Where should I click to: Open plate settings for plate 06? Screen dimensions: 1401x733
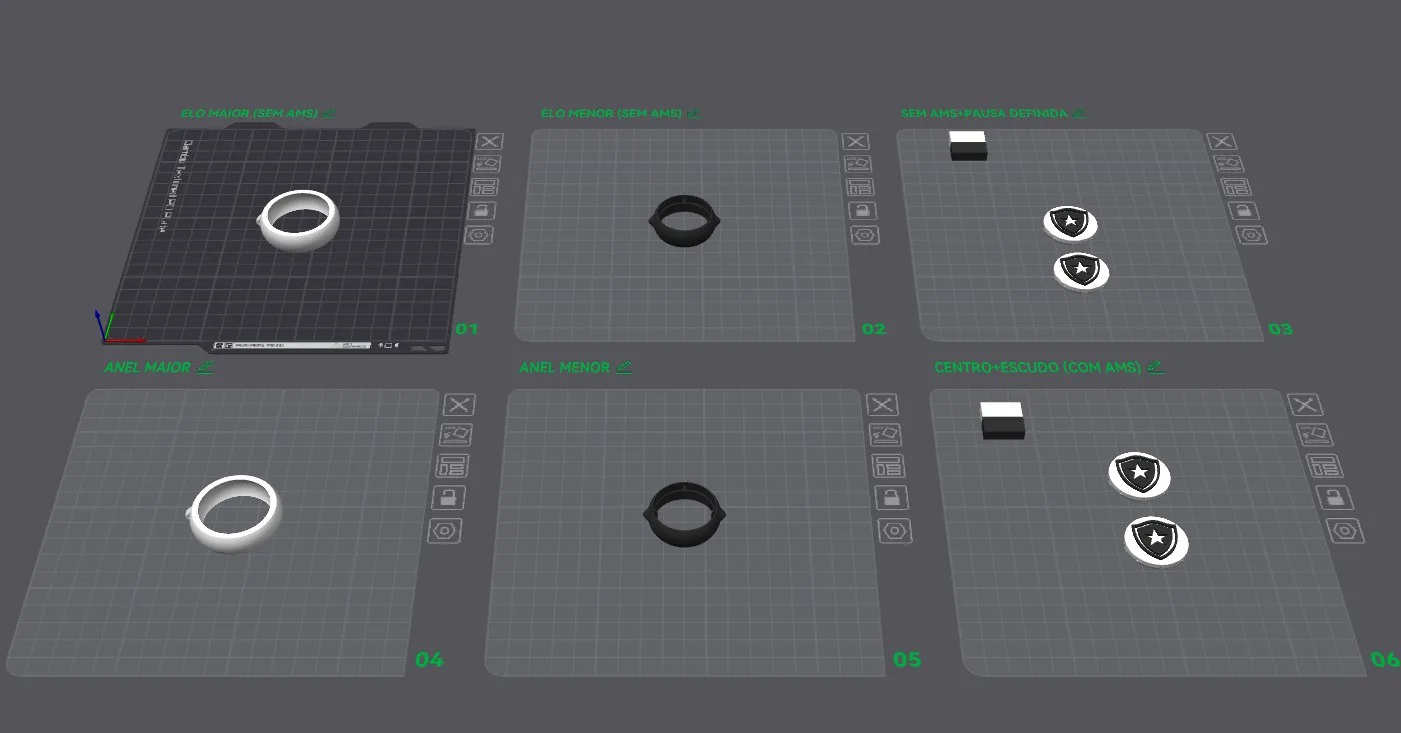pyautogui.click(x=1343, y=531)
